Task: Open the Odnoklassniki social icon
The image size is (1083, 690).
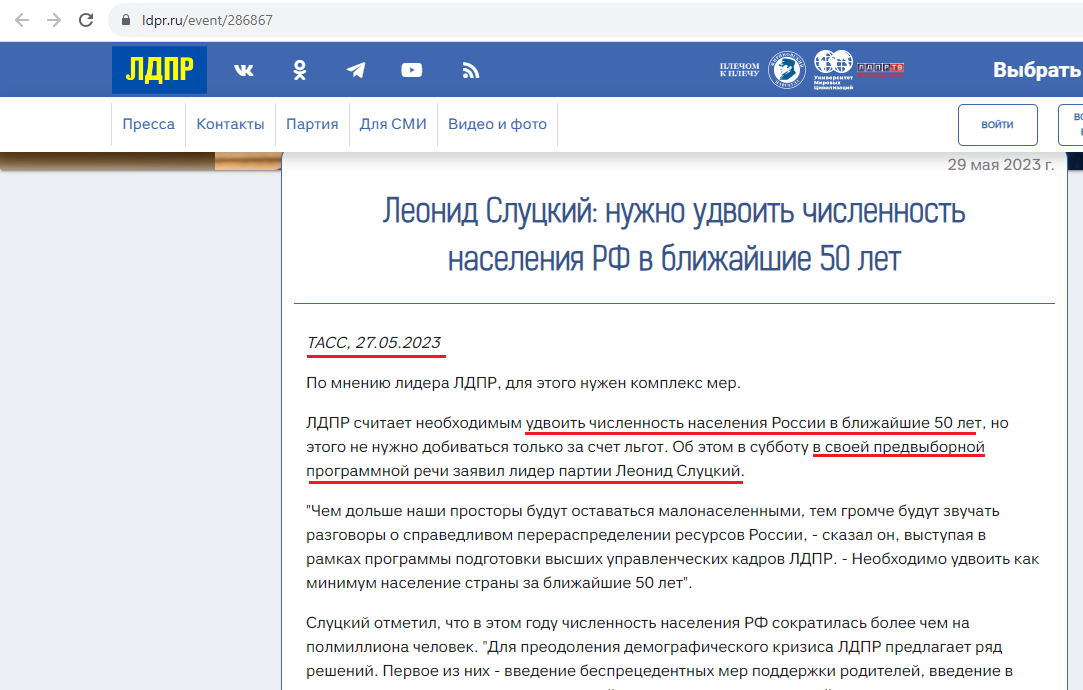Action: pyautogui.click(x=300, y=70)
